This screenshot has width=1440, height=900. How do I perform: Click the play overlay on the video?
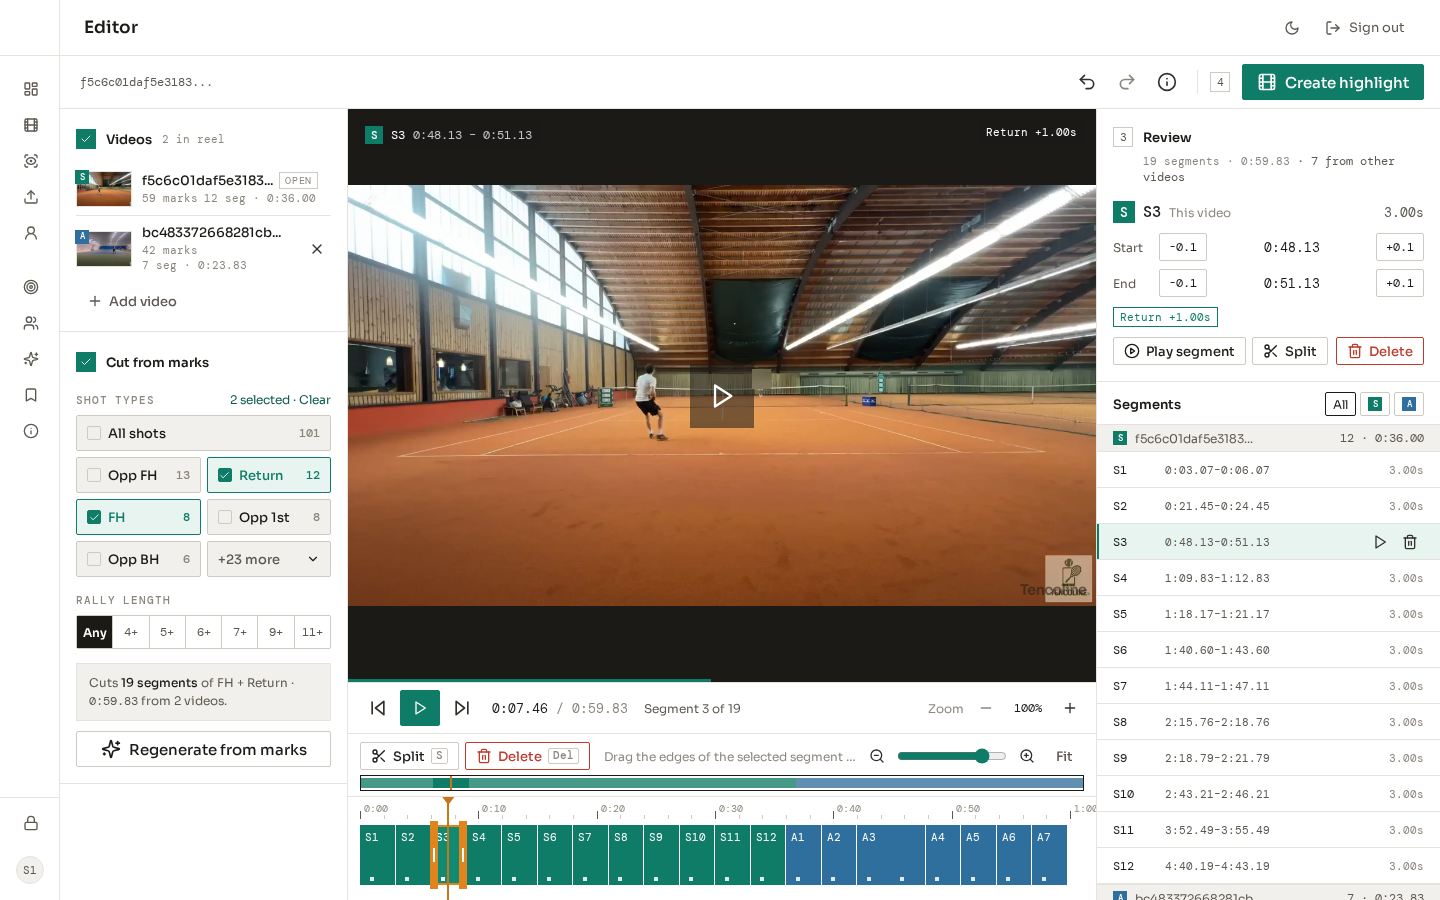pyautogui.click(x=722, y=396)
